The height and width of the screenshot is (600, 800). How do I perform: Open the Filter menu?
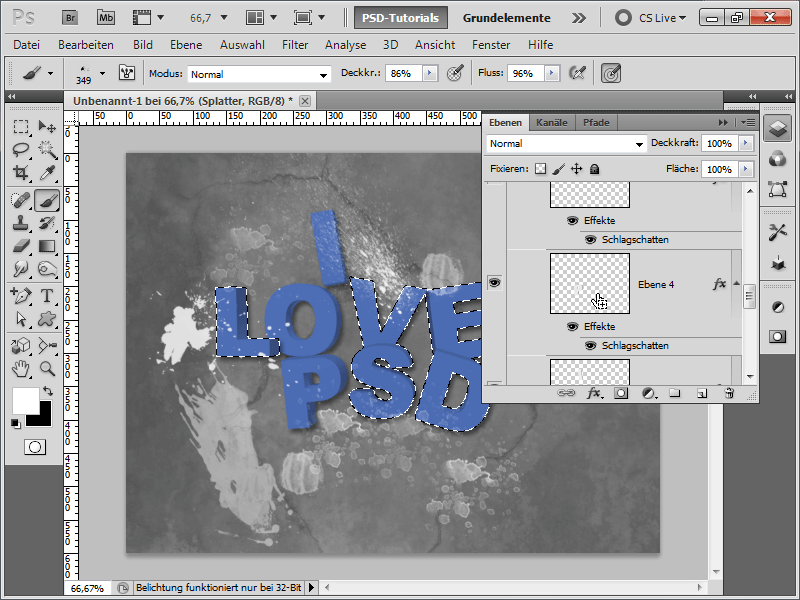coord(295,45)
